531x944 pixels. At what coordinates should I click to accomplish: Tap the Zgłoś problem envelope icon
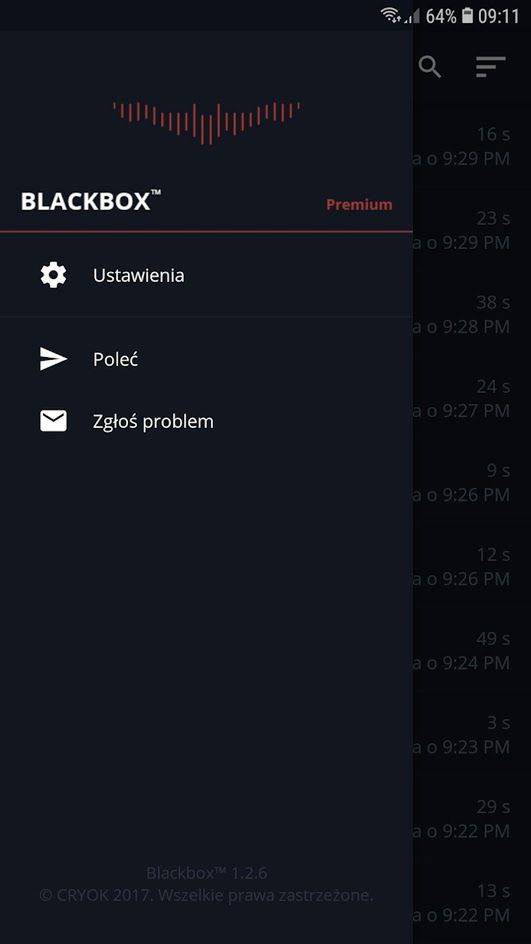(53, 421)
